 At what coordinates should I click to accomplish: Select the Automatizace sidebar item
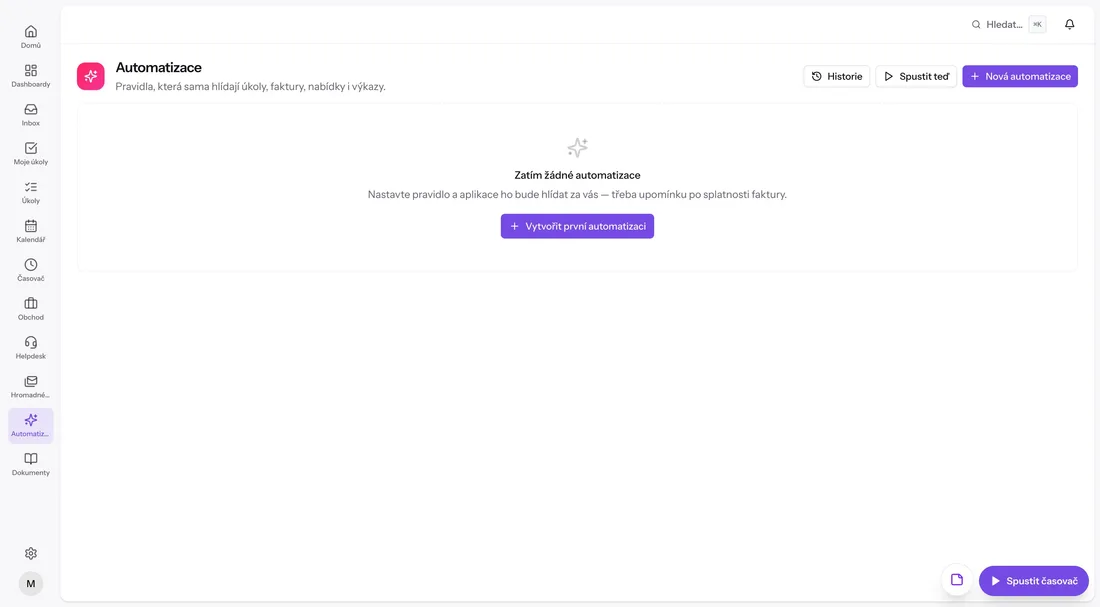tap(31, 425)
